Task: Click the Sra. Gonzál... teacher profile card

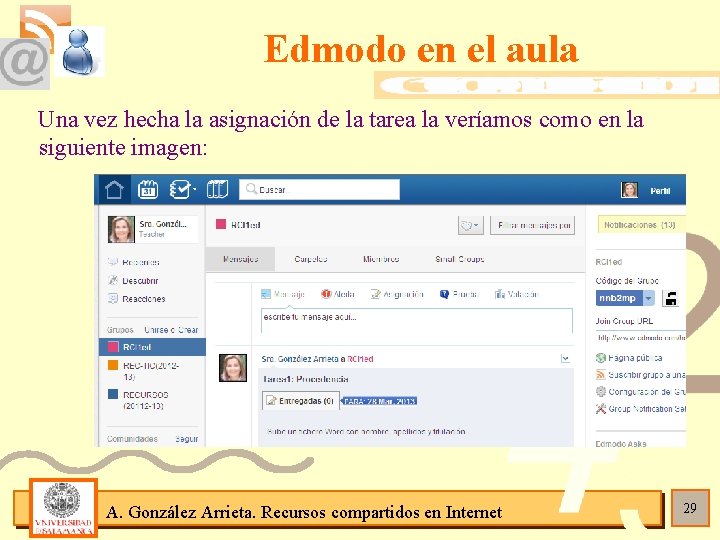Action: click(x=153, y=229)
